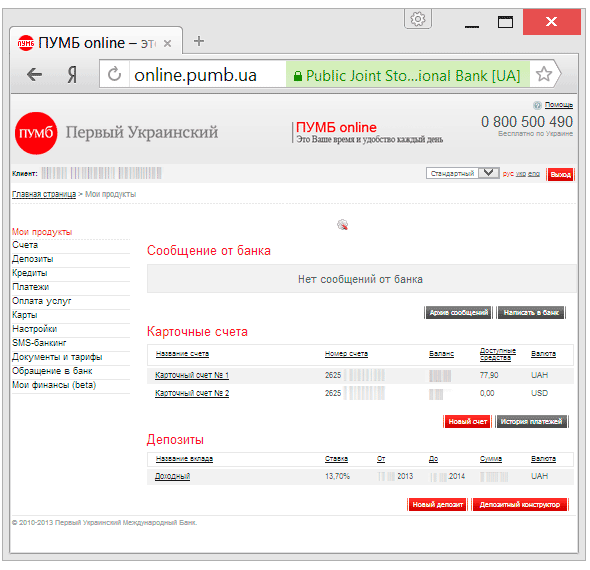Open Документы и тарифы in sidebar

[57, 357]
